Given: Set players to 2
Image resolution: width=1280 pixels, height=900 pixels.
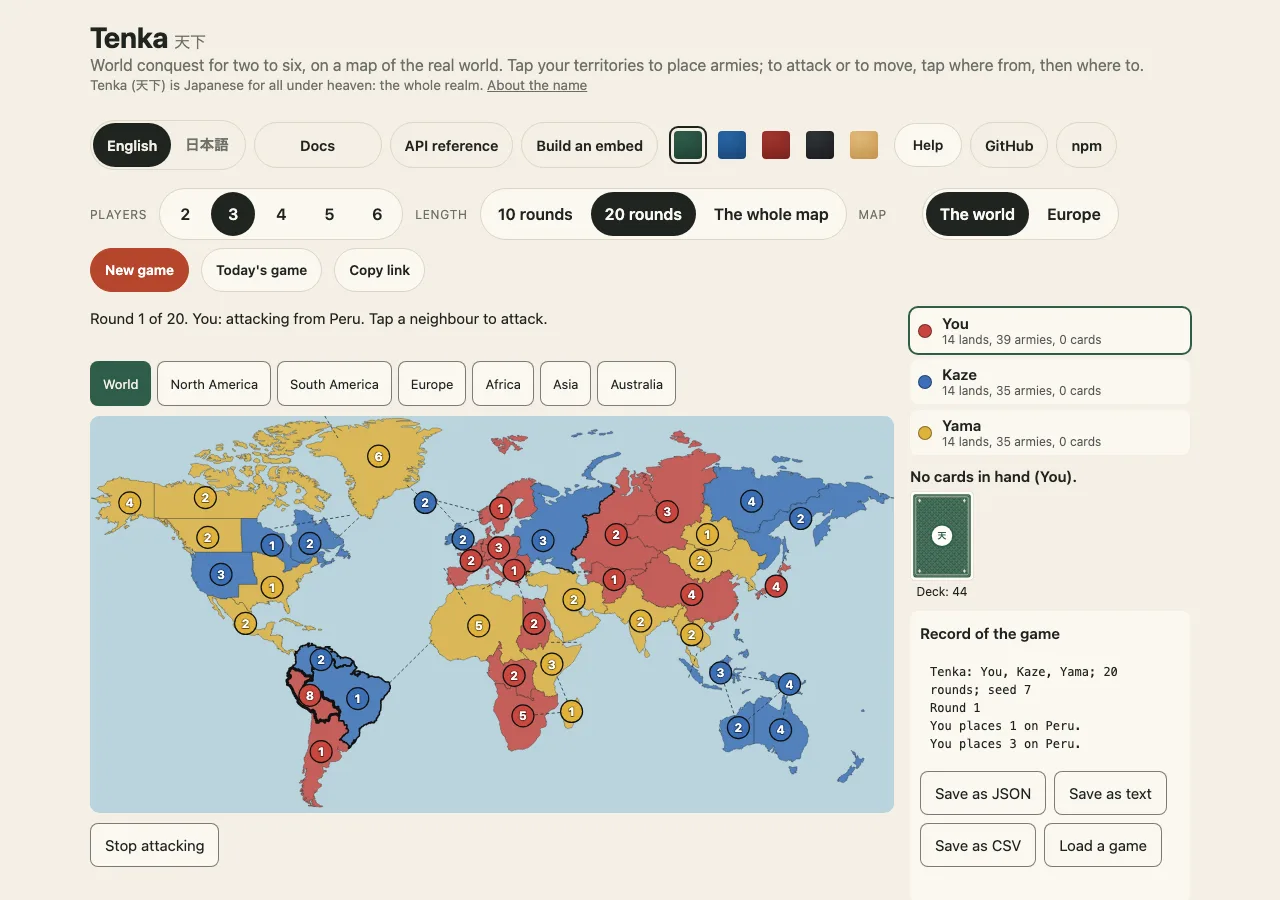Looking at the screenshot, I should 185,214.
